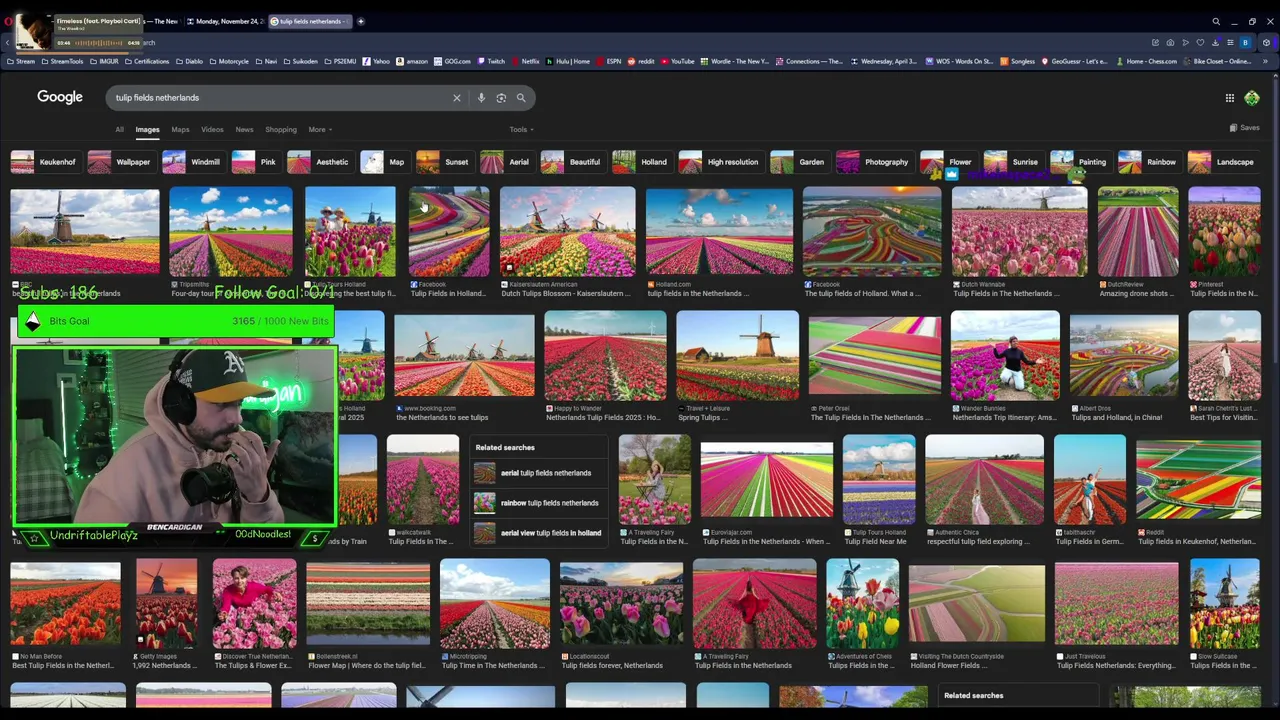Open the amazon bookmark
Viewport: 1280px width, 720px height.
(412, 61)
